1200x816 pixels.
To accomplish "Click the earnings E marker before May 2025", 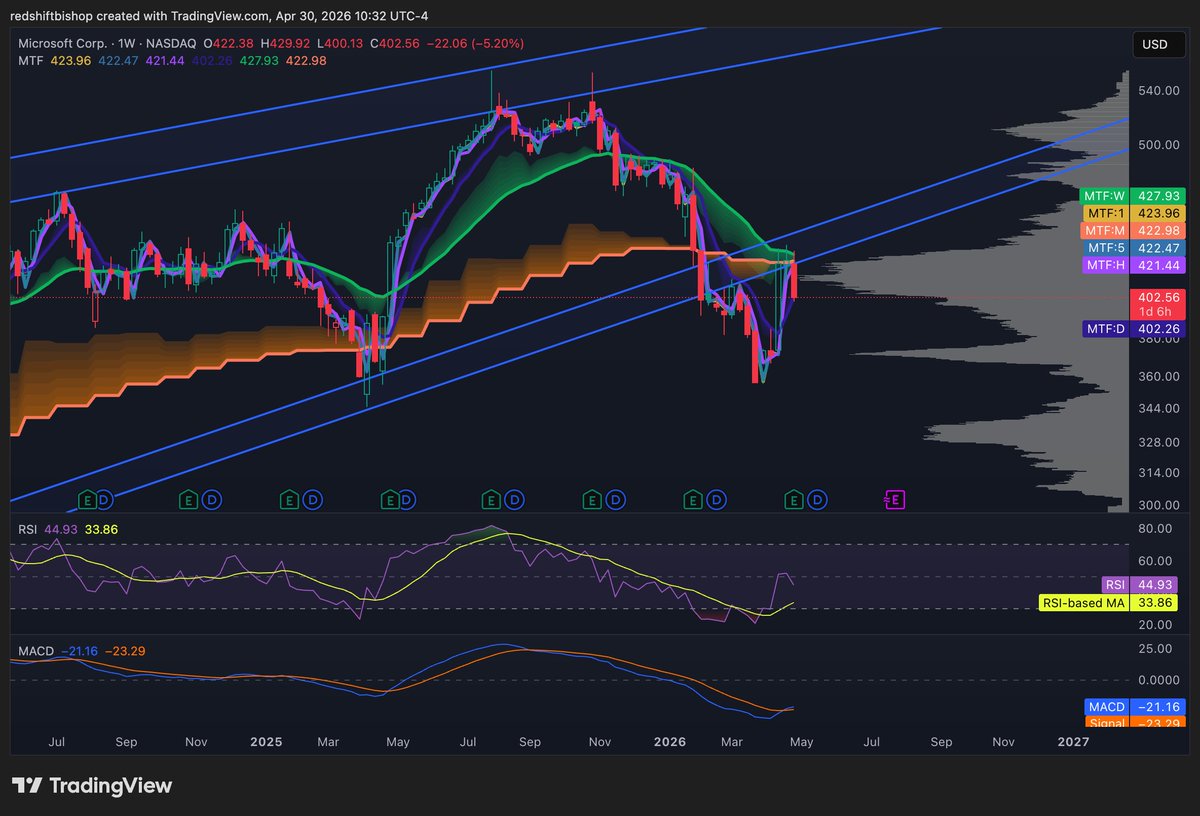I will (390, 498).
